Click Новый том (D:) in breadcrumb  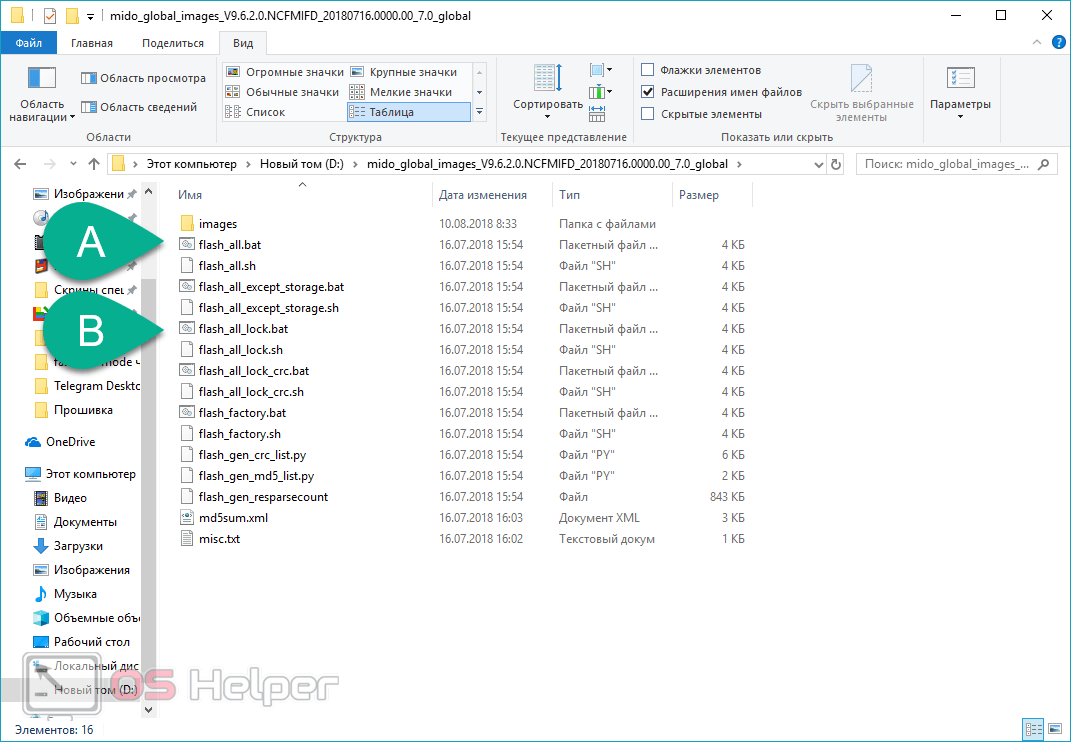click(x=301, y=164)
